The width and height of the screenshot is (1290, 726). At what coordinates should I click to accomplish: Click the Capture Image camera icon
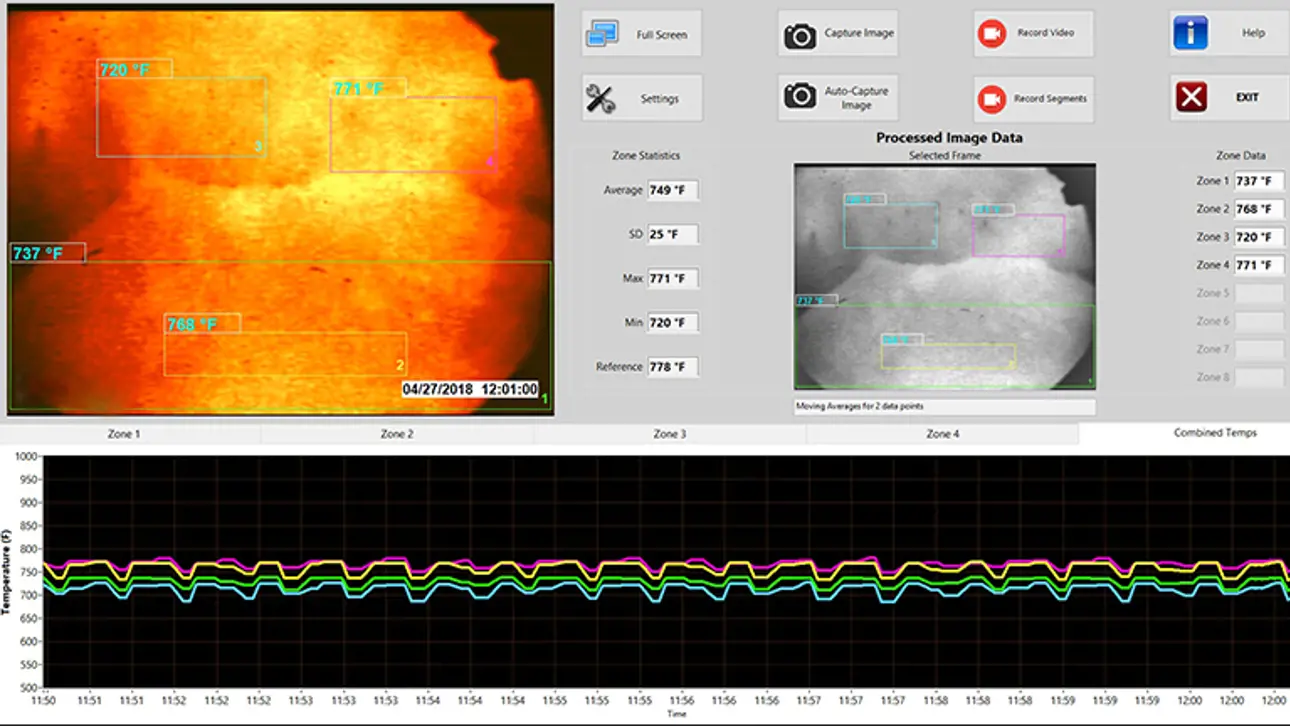[x=800, y=36]
